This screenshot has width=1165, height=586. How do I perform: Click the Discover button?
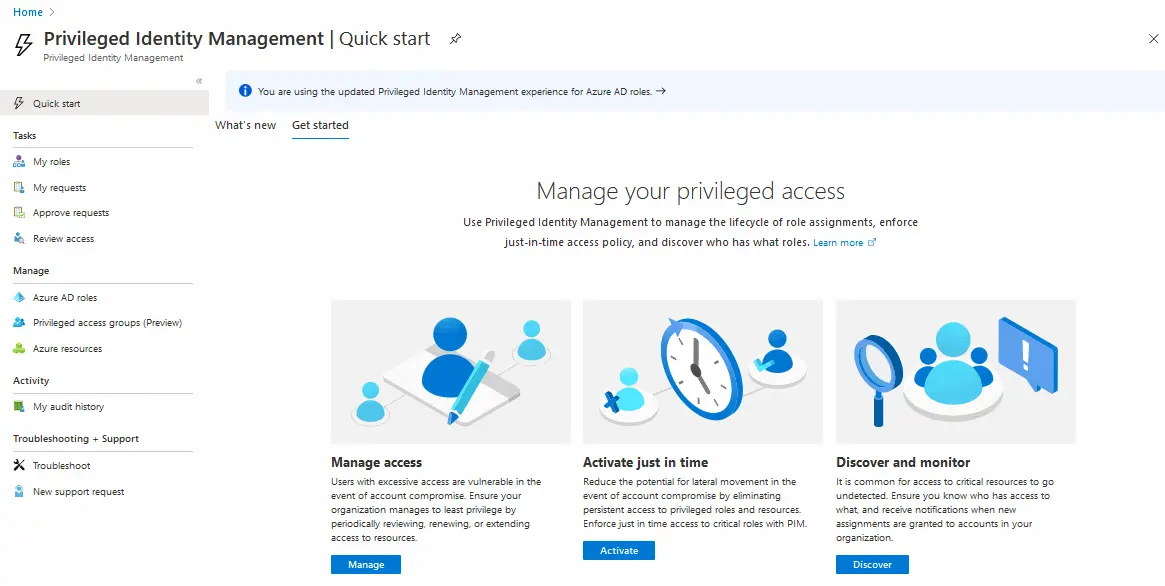click(x=872, y=565)
